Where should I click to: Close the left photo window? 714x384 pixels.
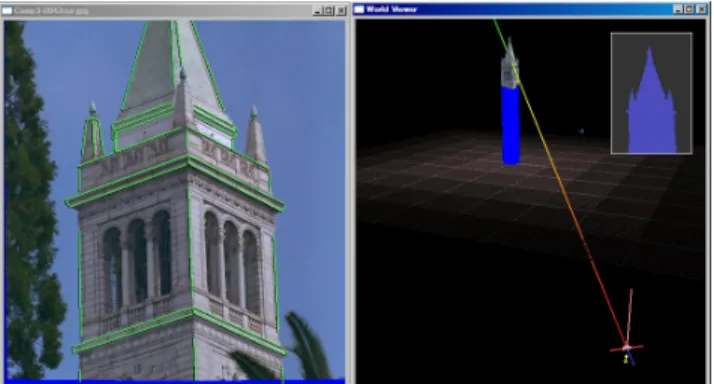[341, 10]
